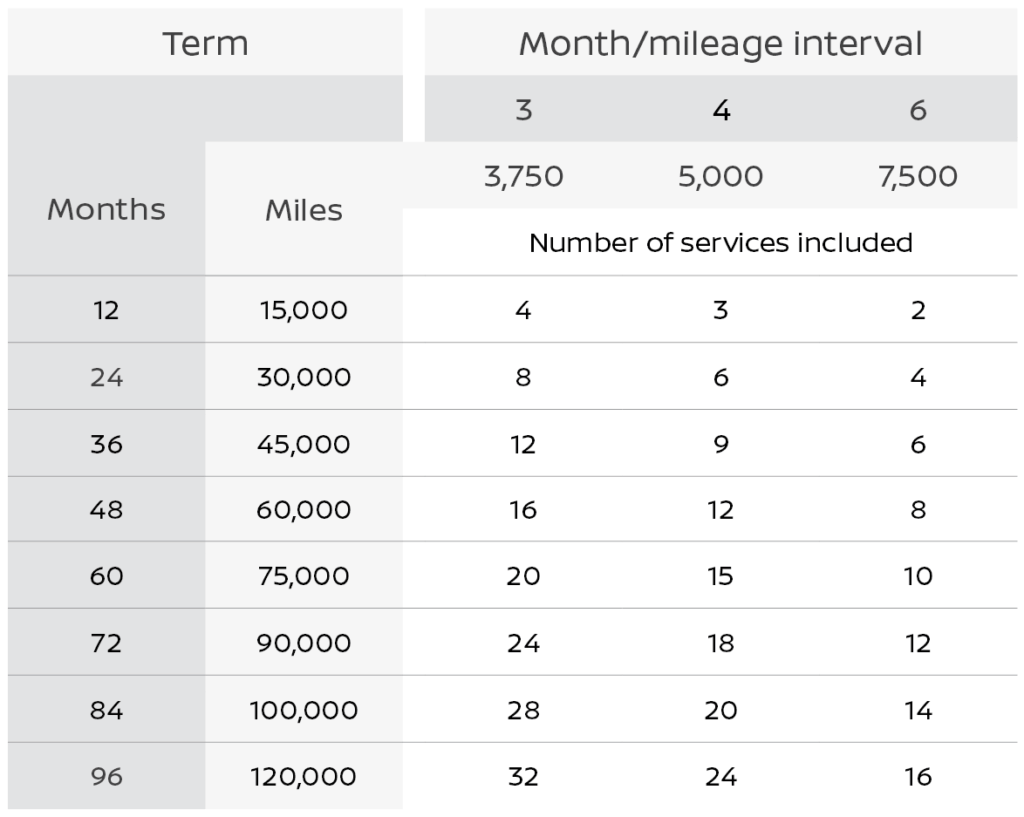
Task: Select the 7,500 mile interval cell
Action: pos(918,177)
